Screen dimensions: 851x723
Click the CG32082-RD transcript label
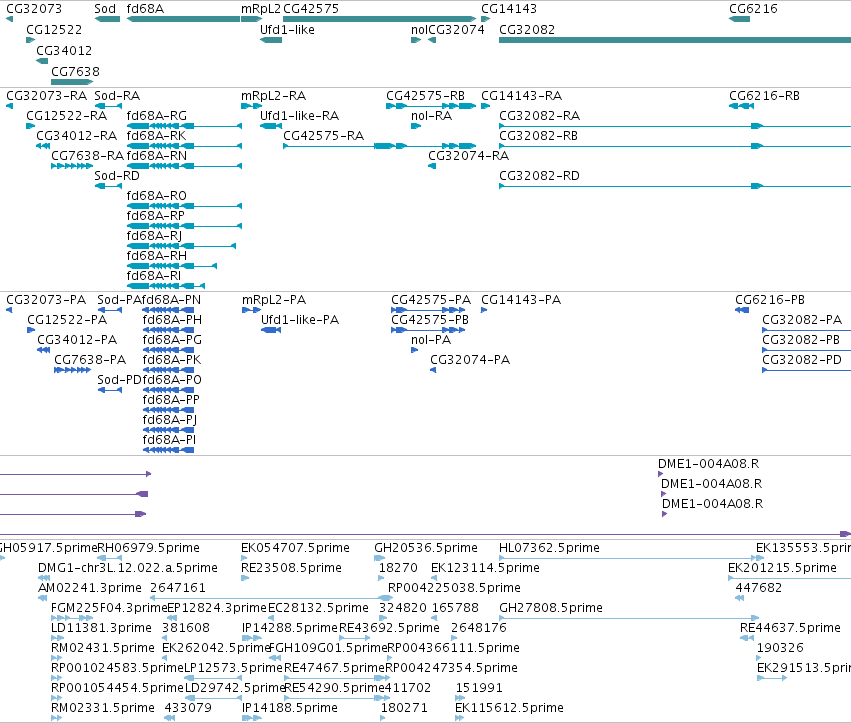click(539, 176)
